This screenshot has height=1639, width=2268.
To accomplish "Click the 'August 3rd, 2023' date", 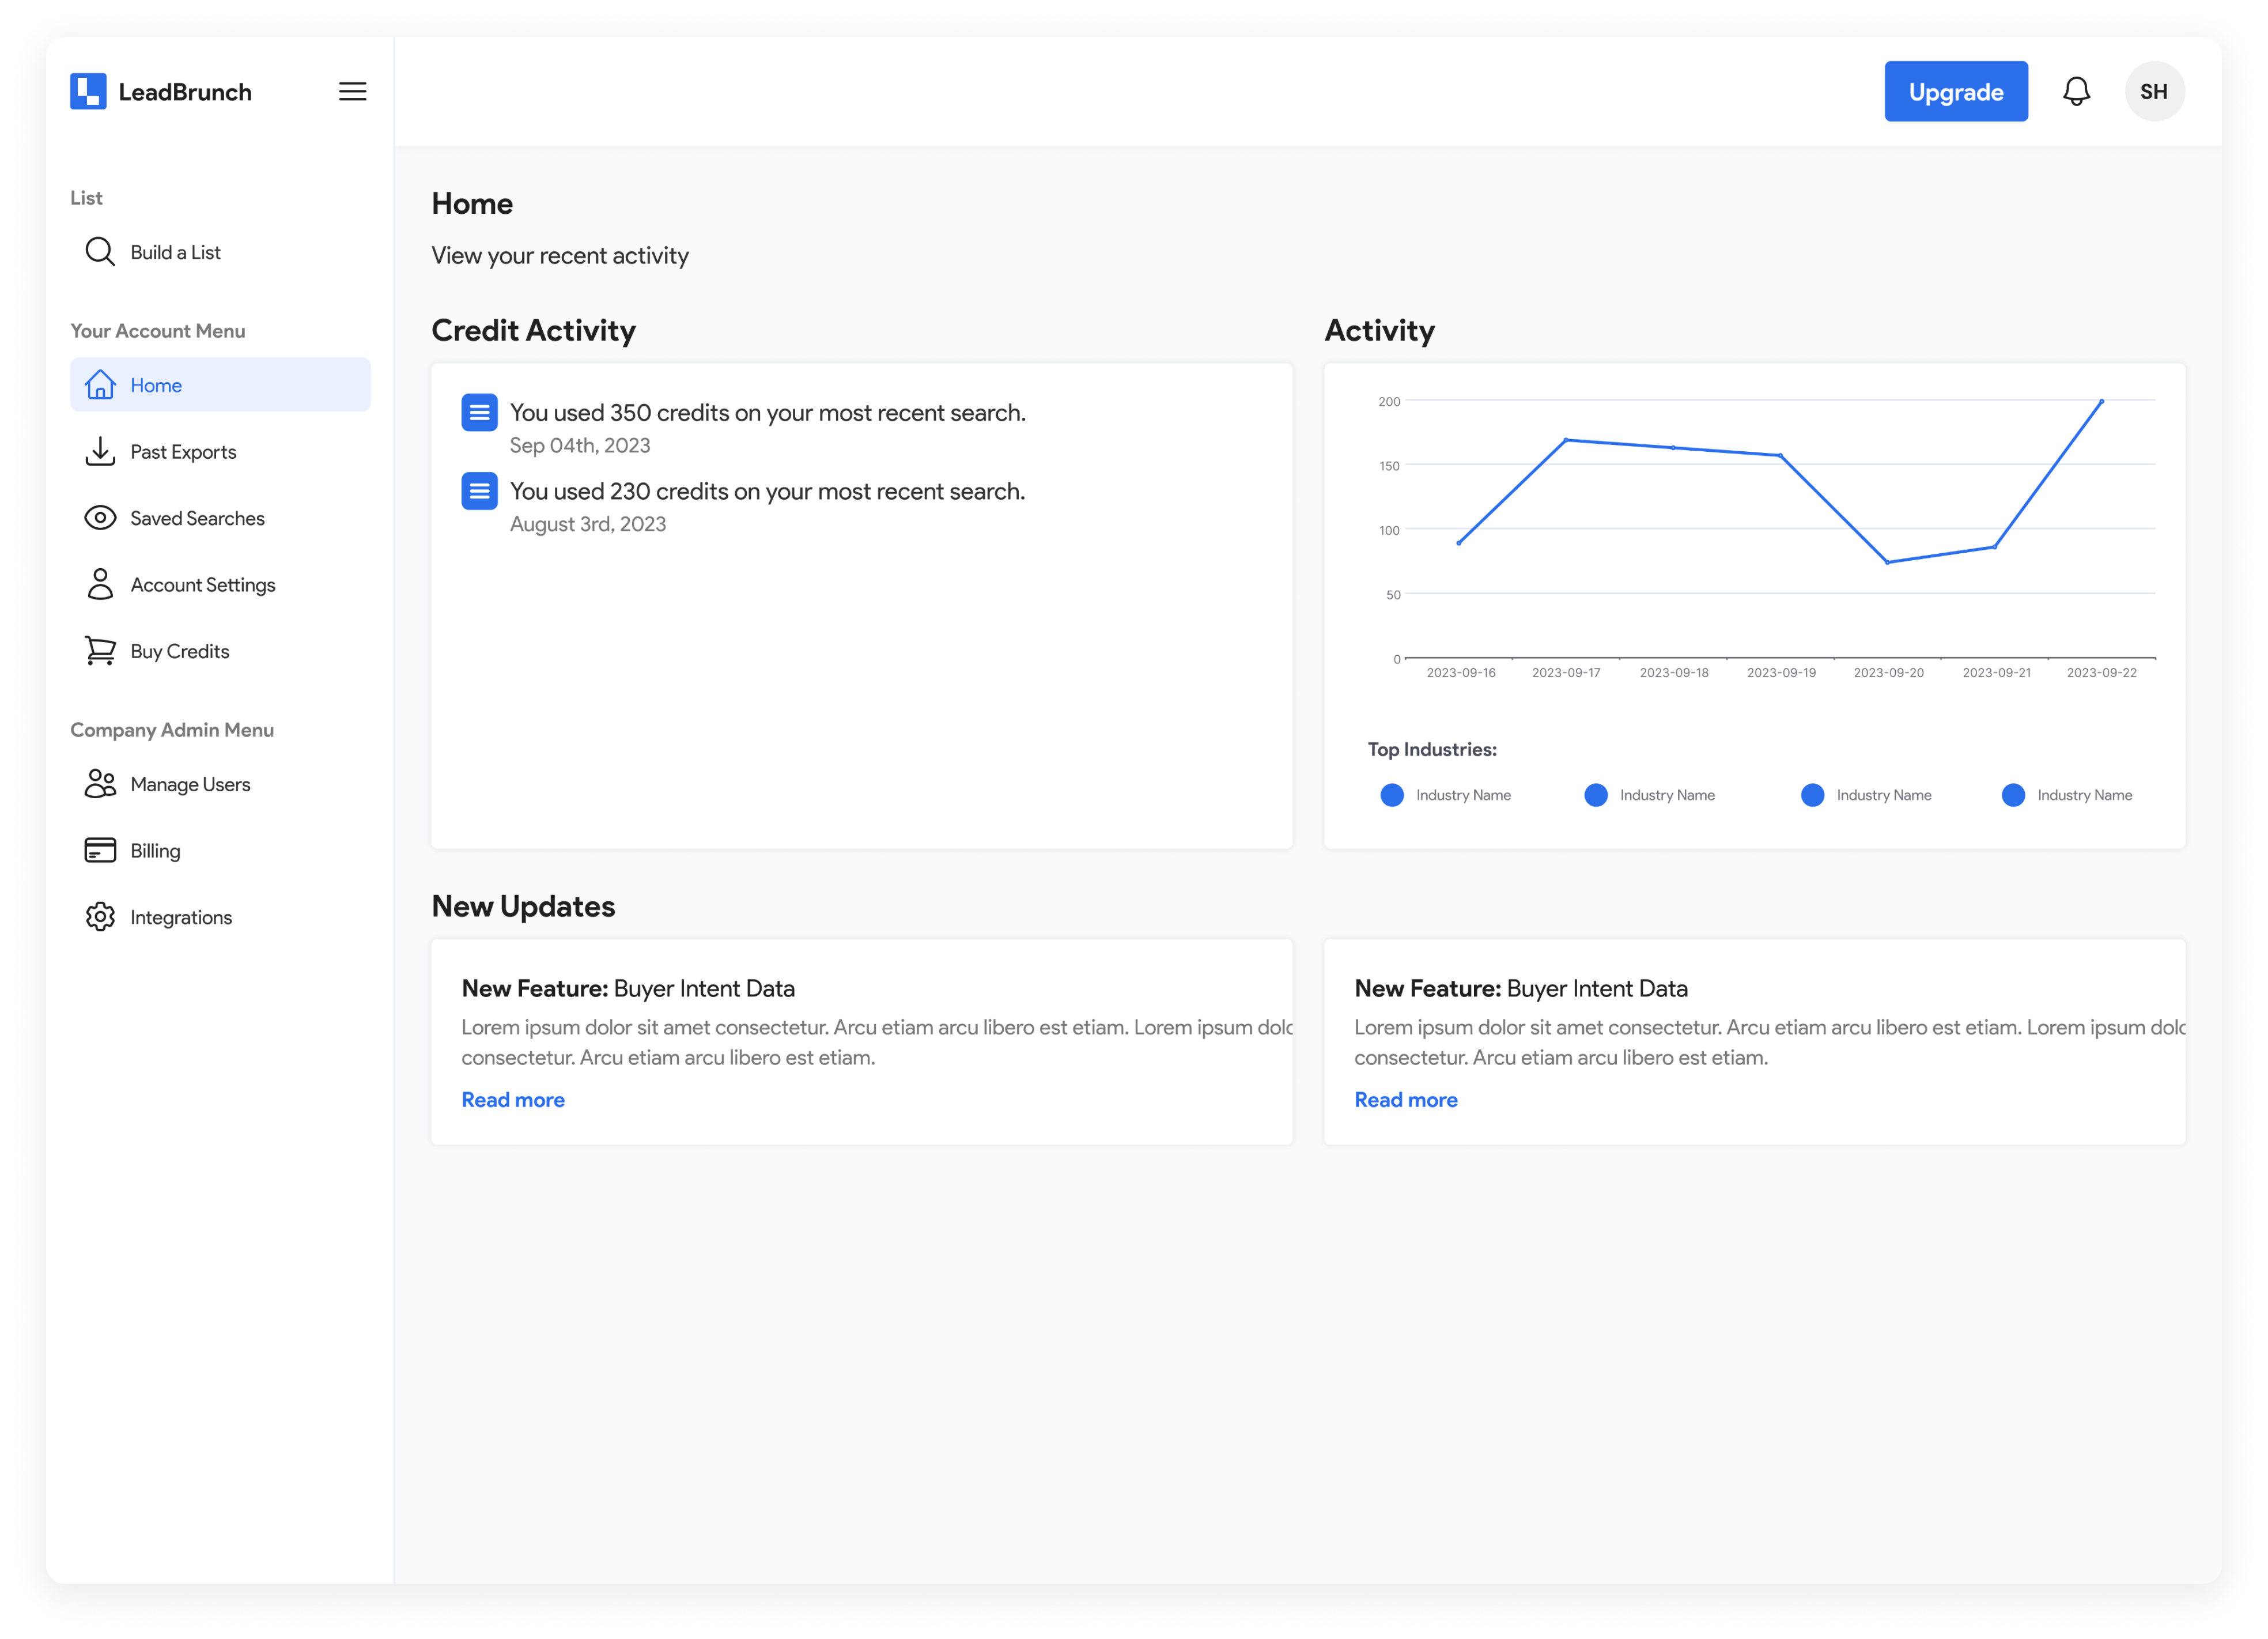I will (588, 524).
